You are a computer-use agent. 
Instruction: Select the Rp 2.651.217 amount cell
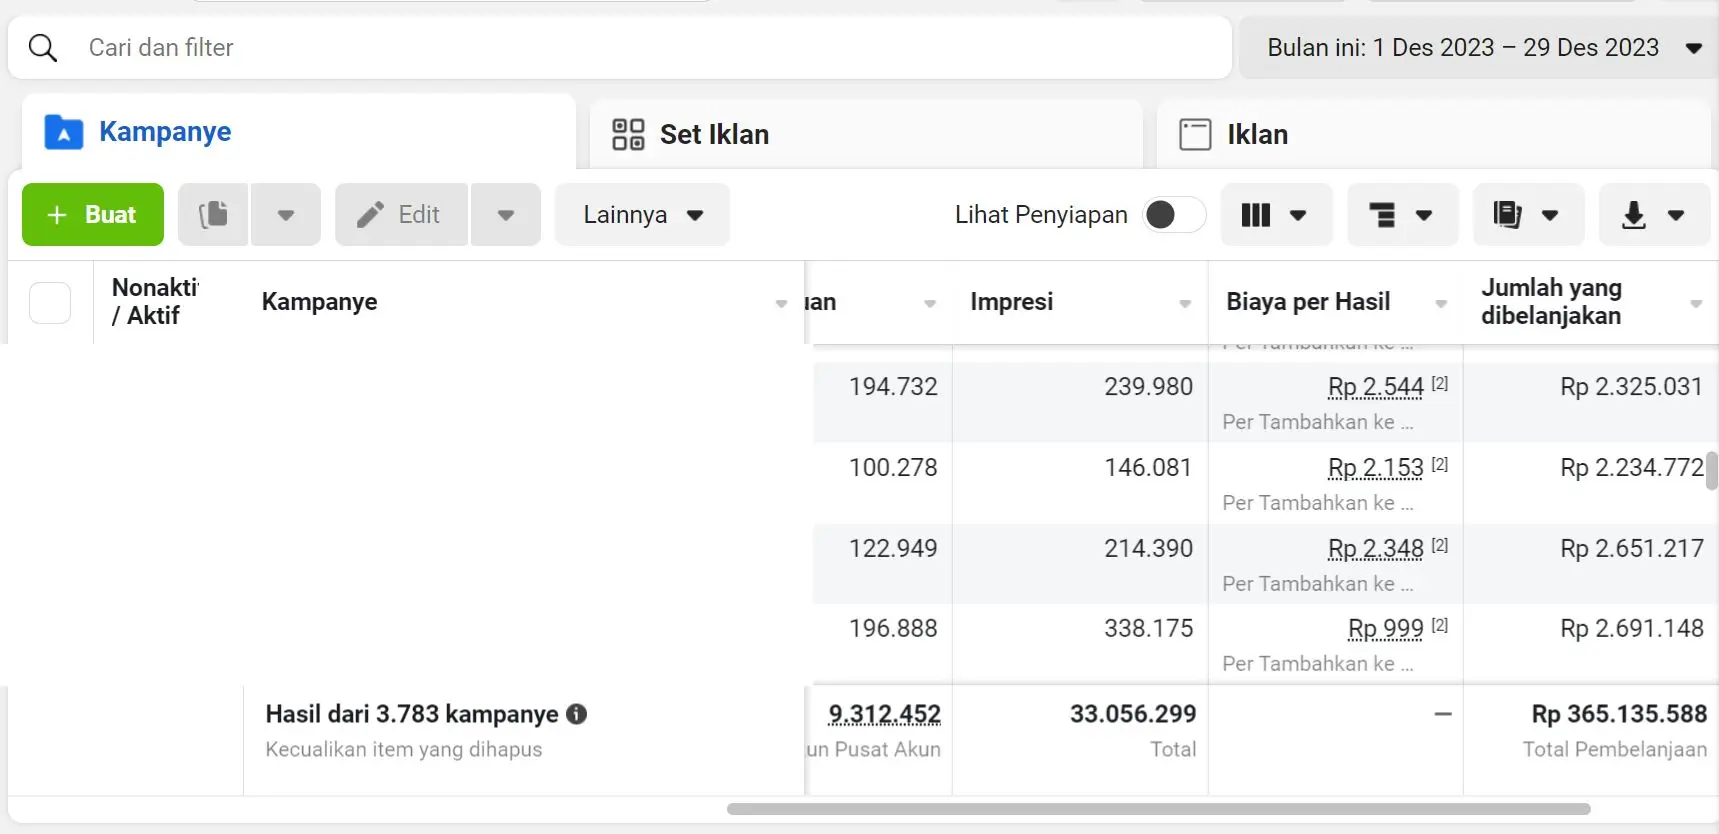click(x=1631, y=549)
